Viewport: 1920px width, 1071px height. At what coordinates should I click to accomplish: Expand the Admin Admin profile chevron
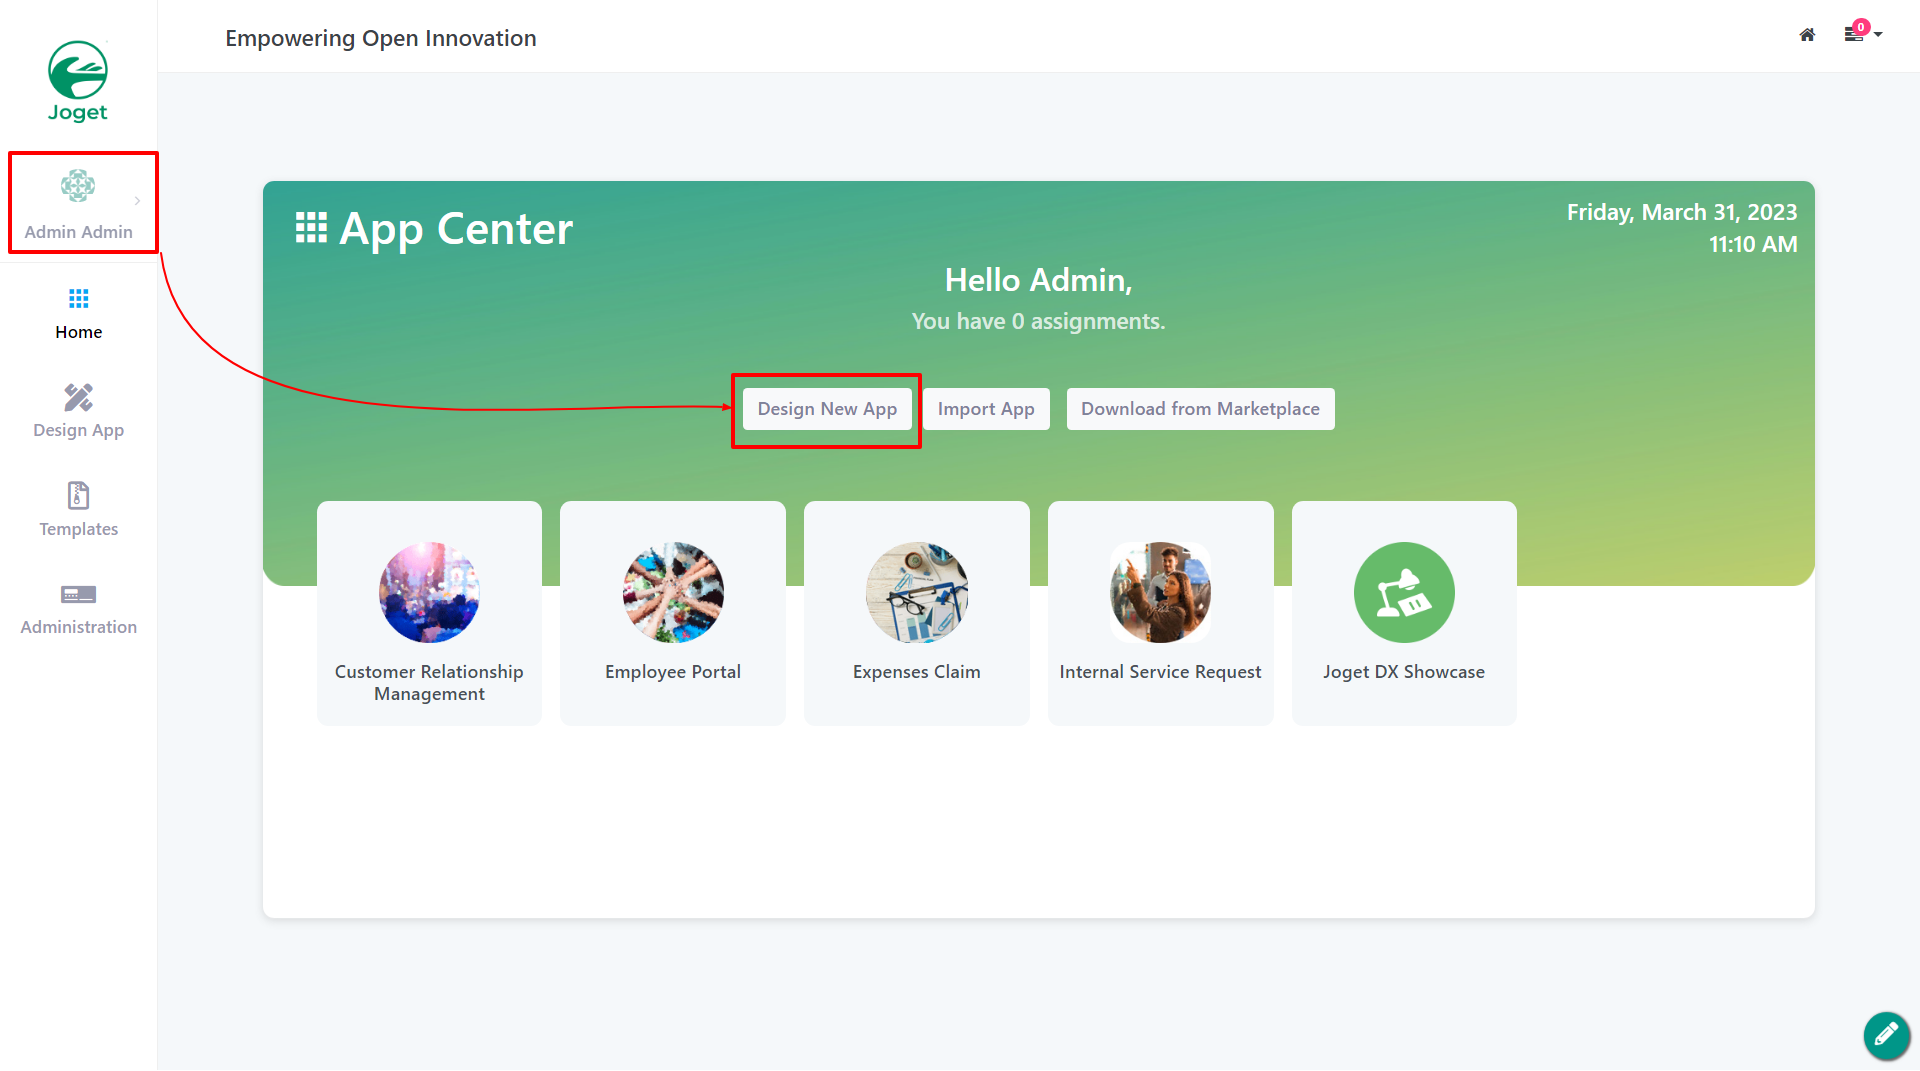(137, 201)
